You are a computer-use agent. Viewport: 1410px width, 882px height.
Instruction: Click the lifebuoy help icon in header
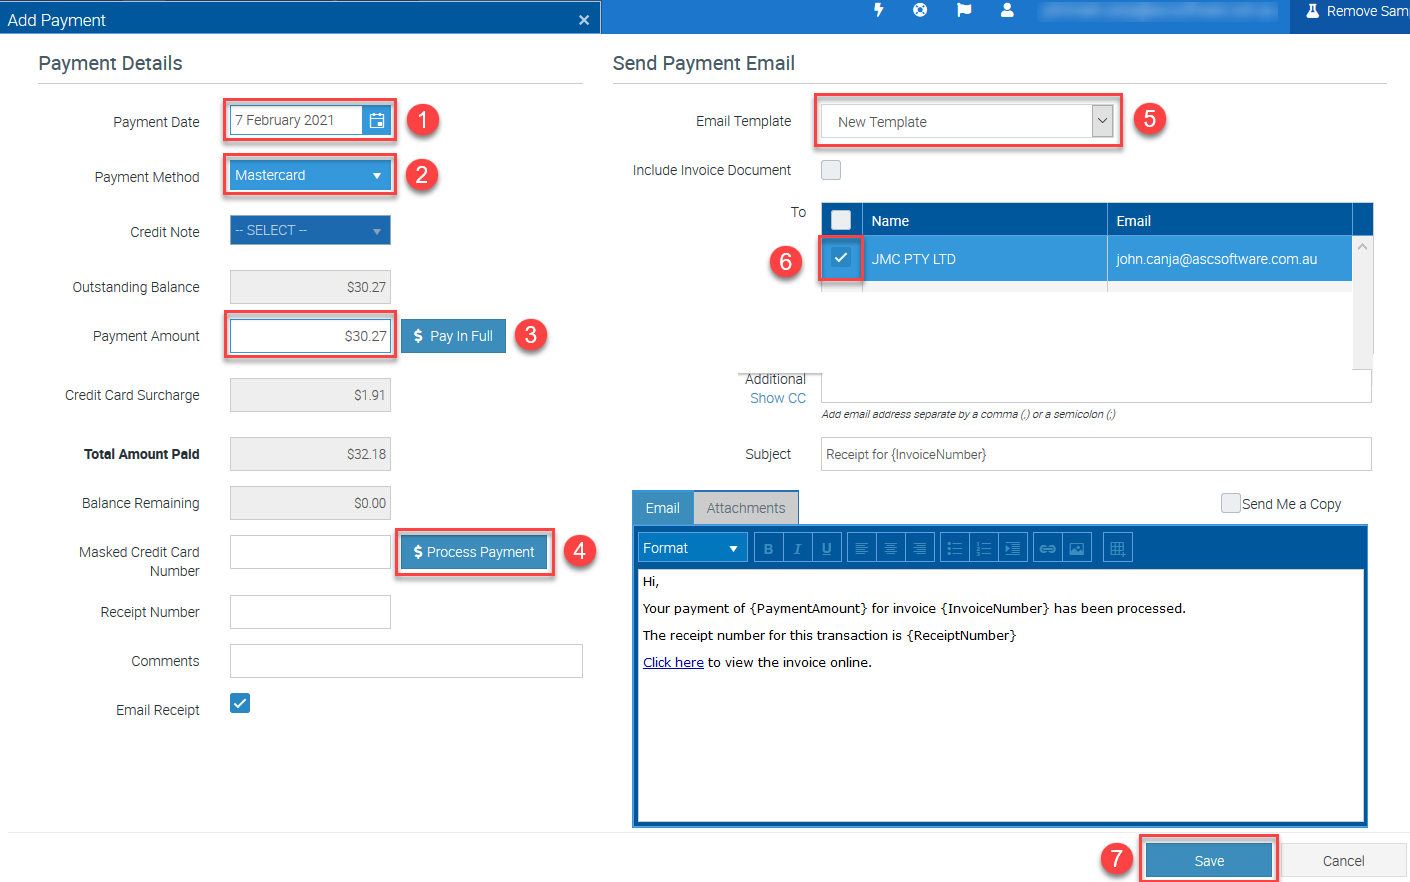920,10
